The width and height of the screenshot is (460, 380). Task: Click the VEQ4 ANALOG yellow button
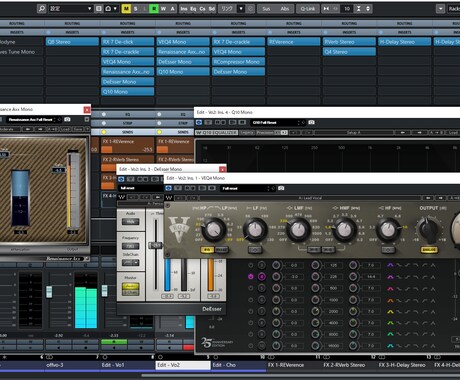pyautogui.click(x=429, y=250)
